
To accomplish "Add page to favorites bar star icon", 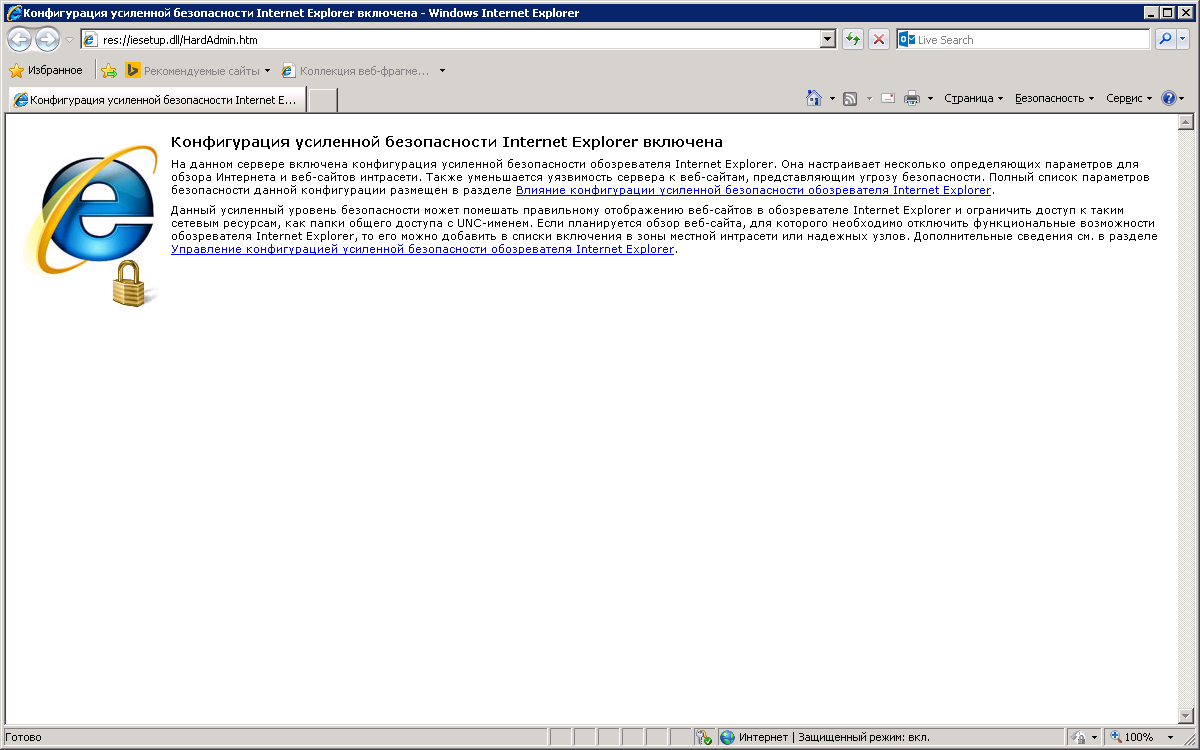I will pyautogui.click(x=108, y=71).
